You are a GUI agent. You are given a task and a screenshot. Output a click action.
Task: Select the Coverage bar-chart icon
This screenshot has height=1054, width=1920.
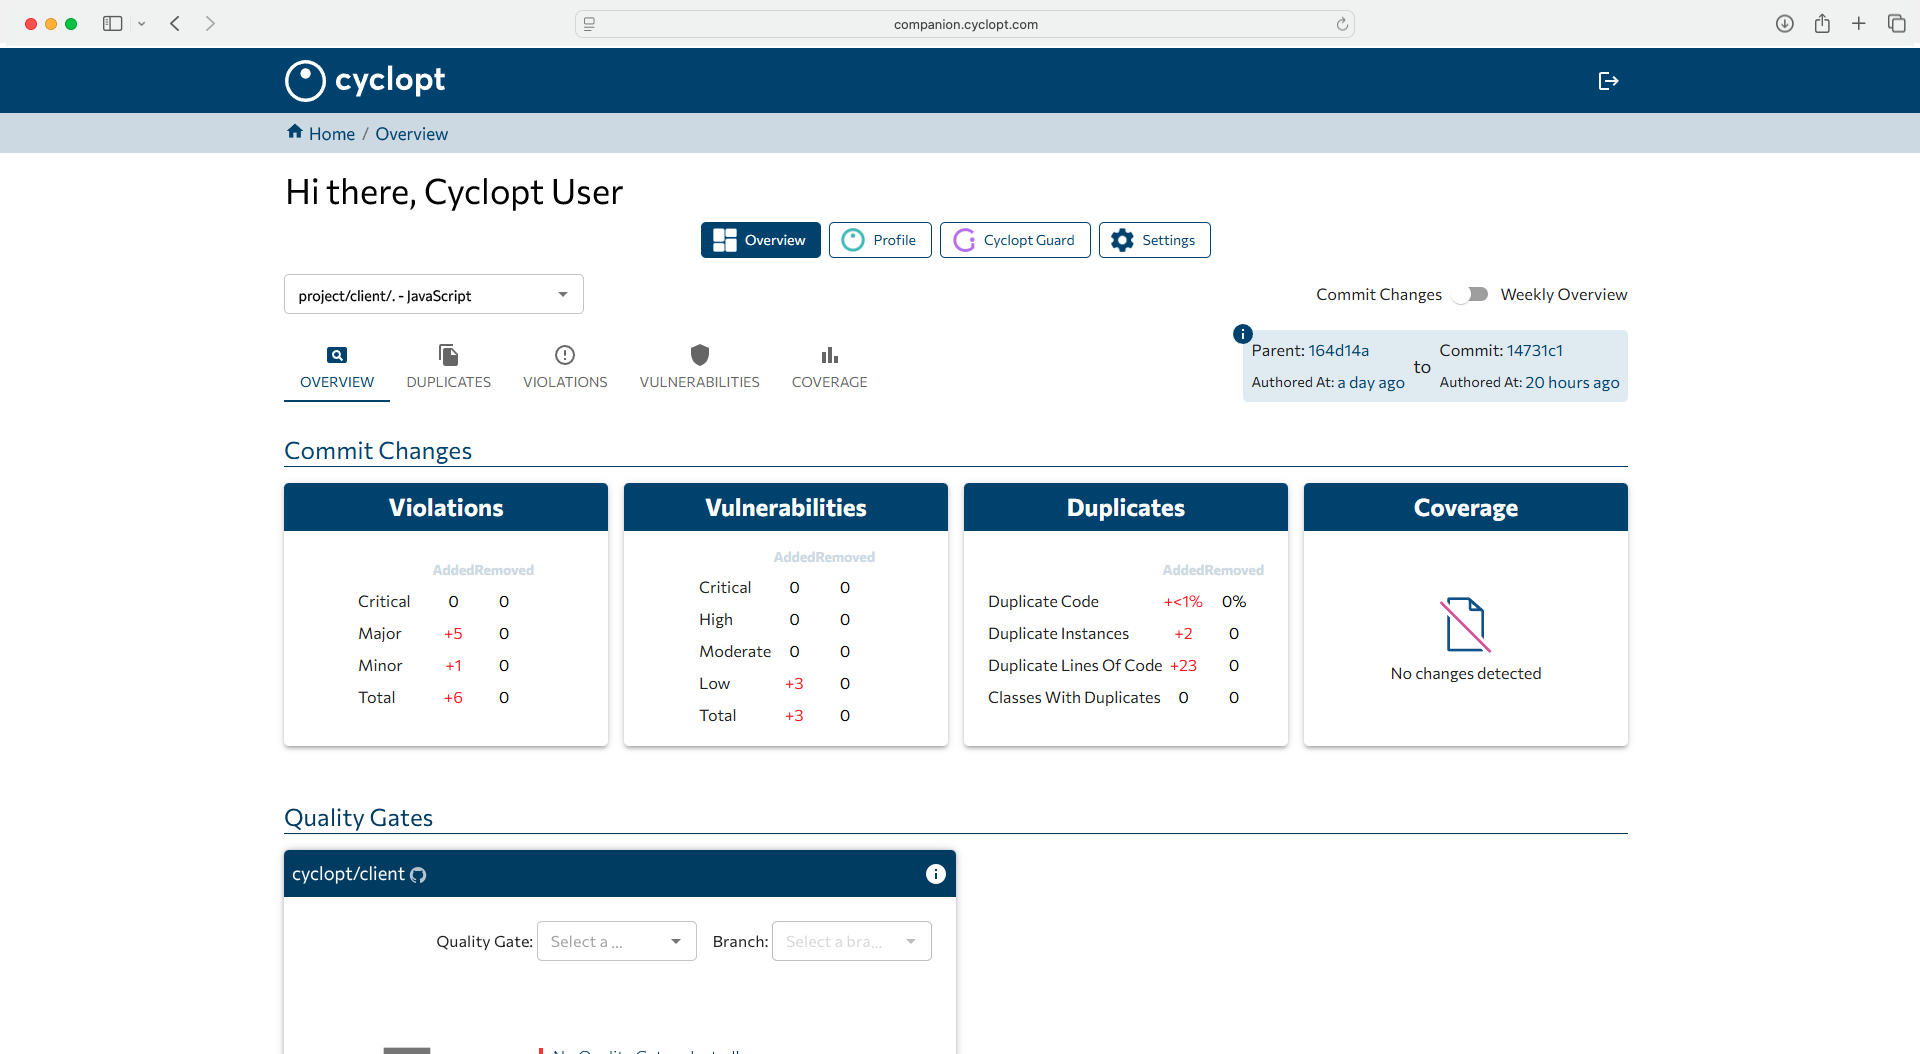(x=829, y=355)
